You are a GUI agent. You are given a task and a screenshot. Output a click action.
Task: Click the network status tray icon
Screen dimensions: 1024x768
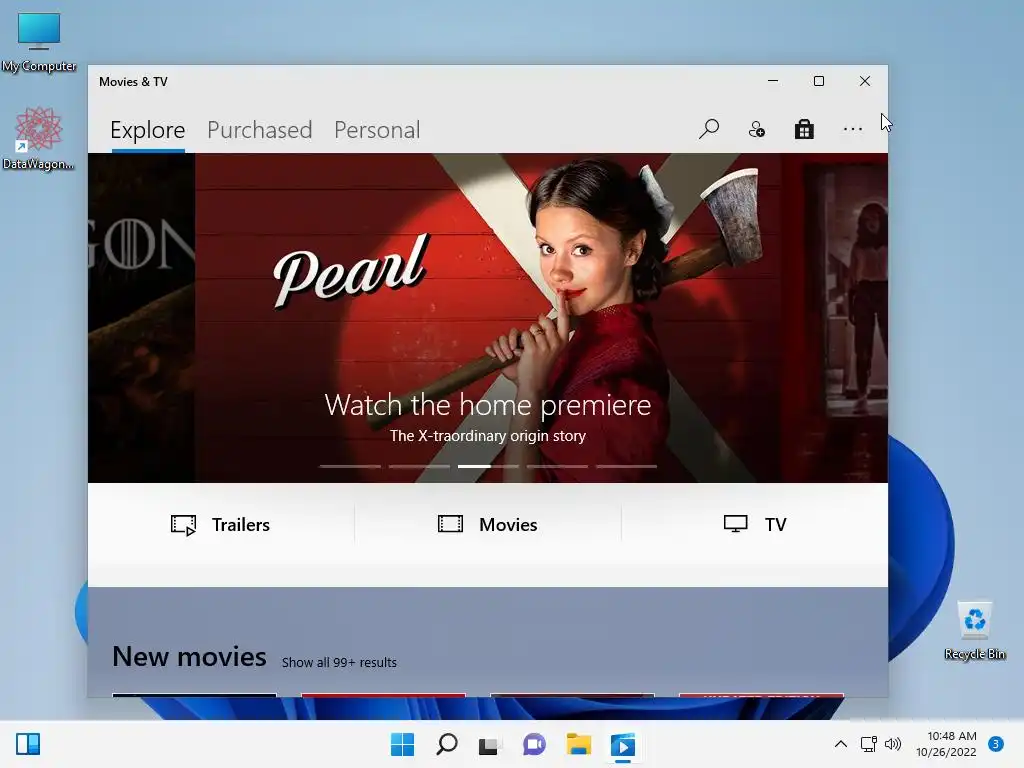[869, 744]
